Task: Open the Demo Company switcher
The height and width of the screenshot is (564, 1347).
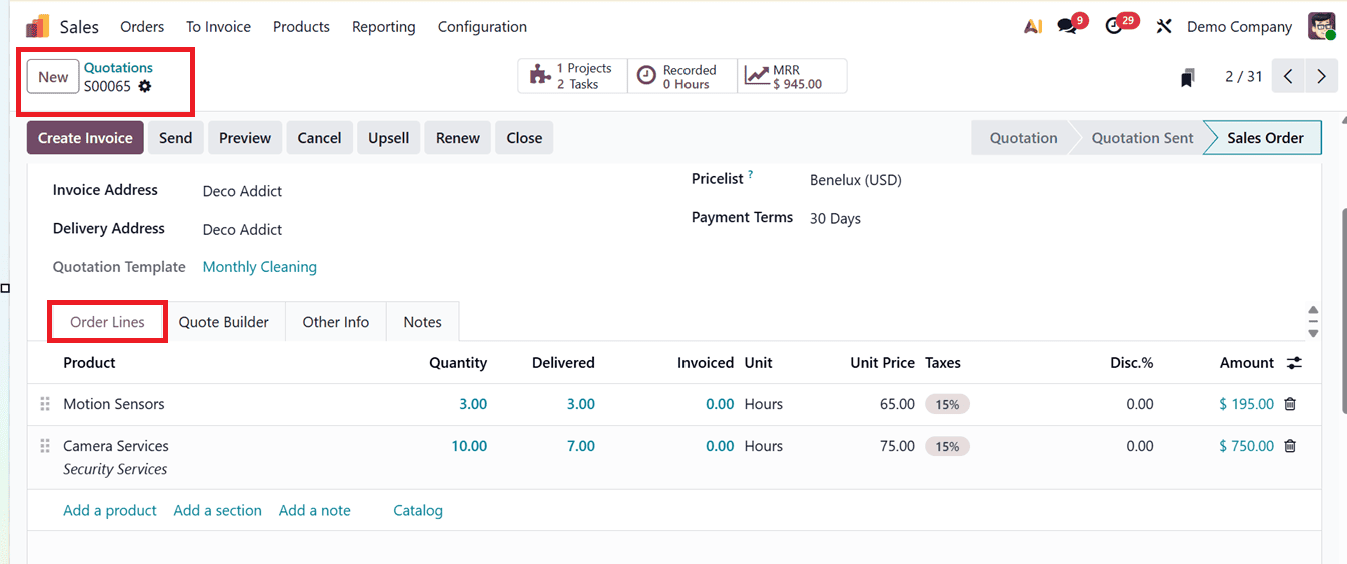Action: [x=1239, y=27]
